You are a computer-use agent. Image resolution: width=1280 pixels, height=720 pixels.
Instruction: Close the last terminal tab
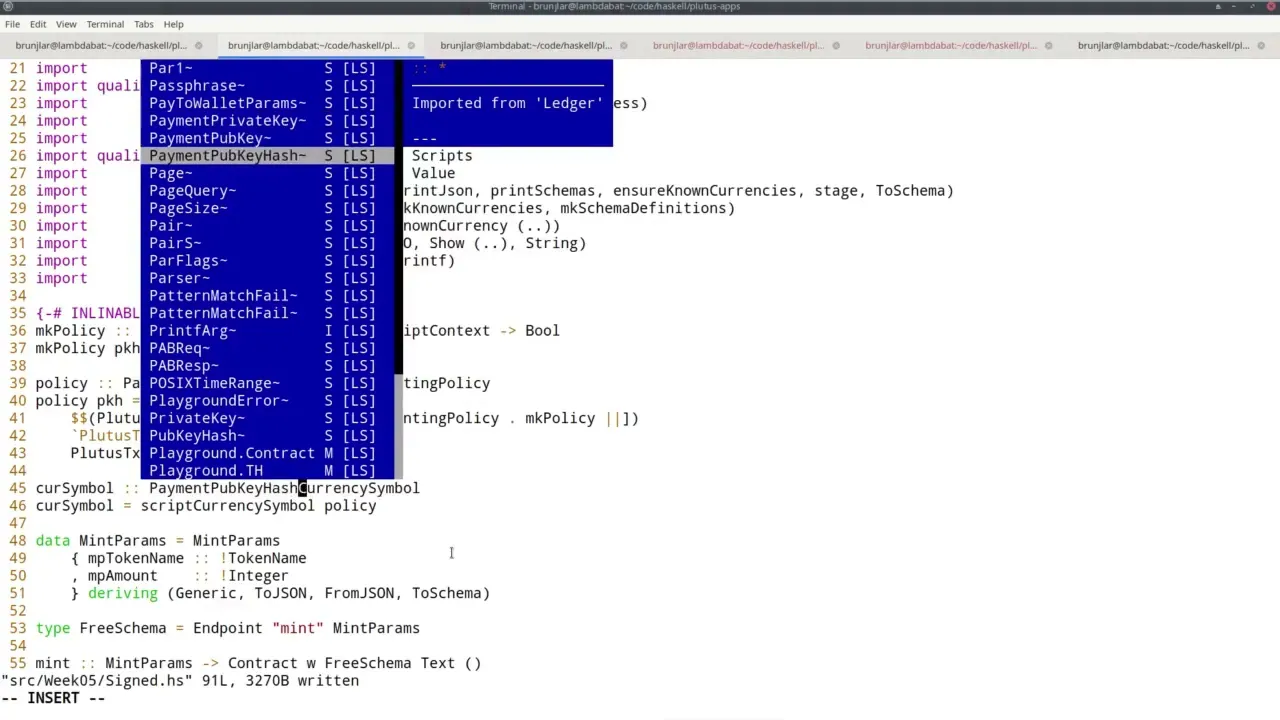click(1261, 45)
